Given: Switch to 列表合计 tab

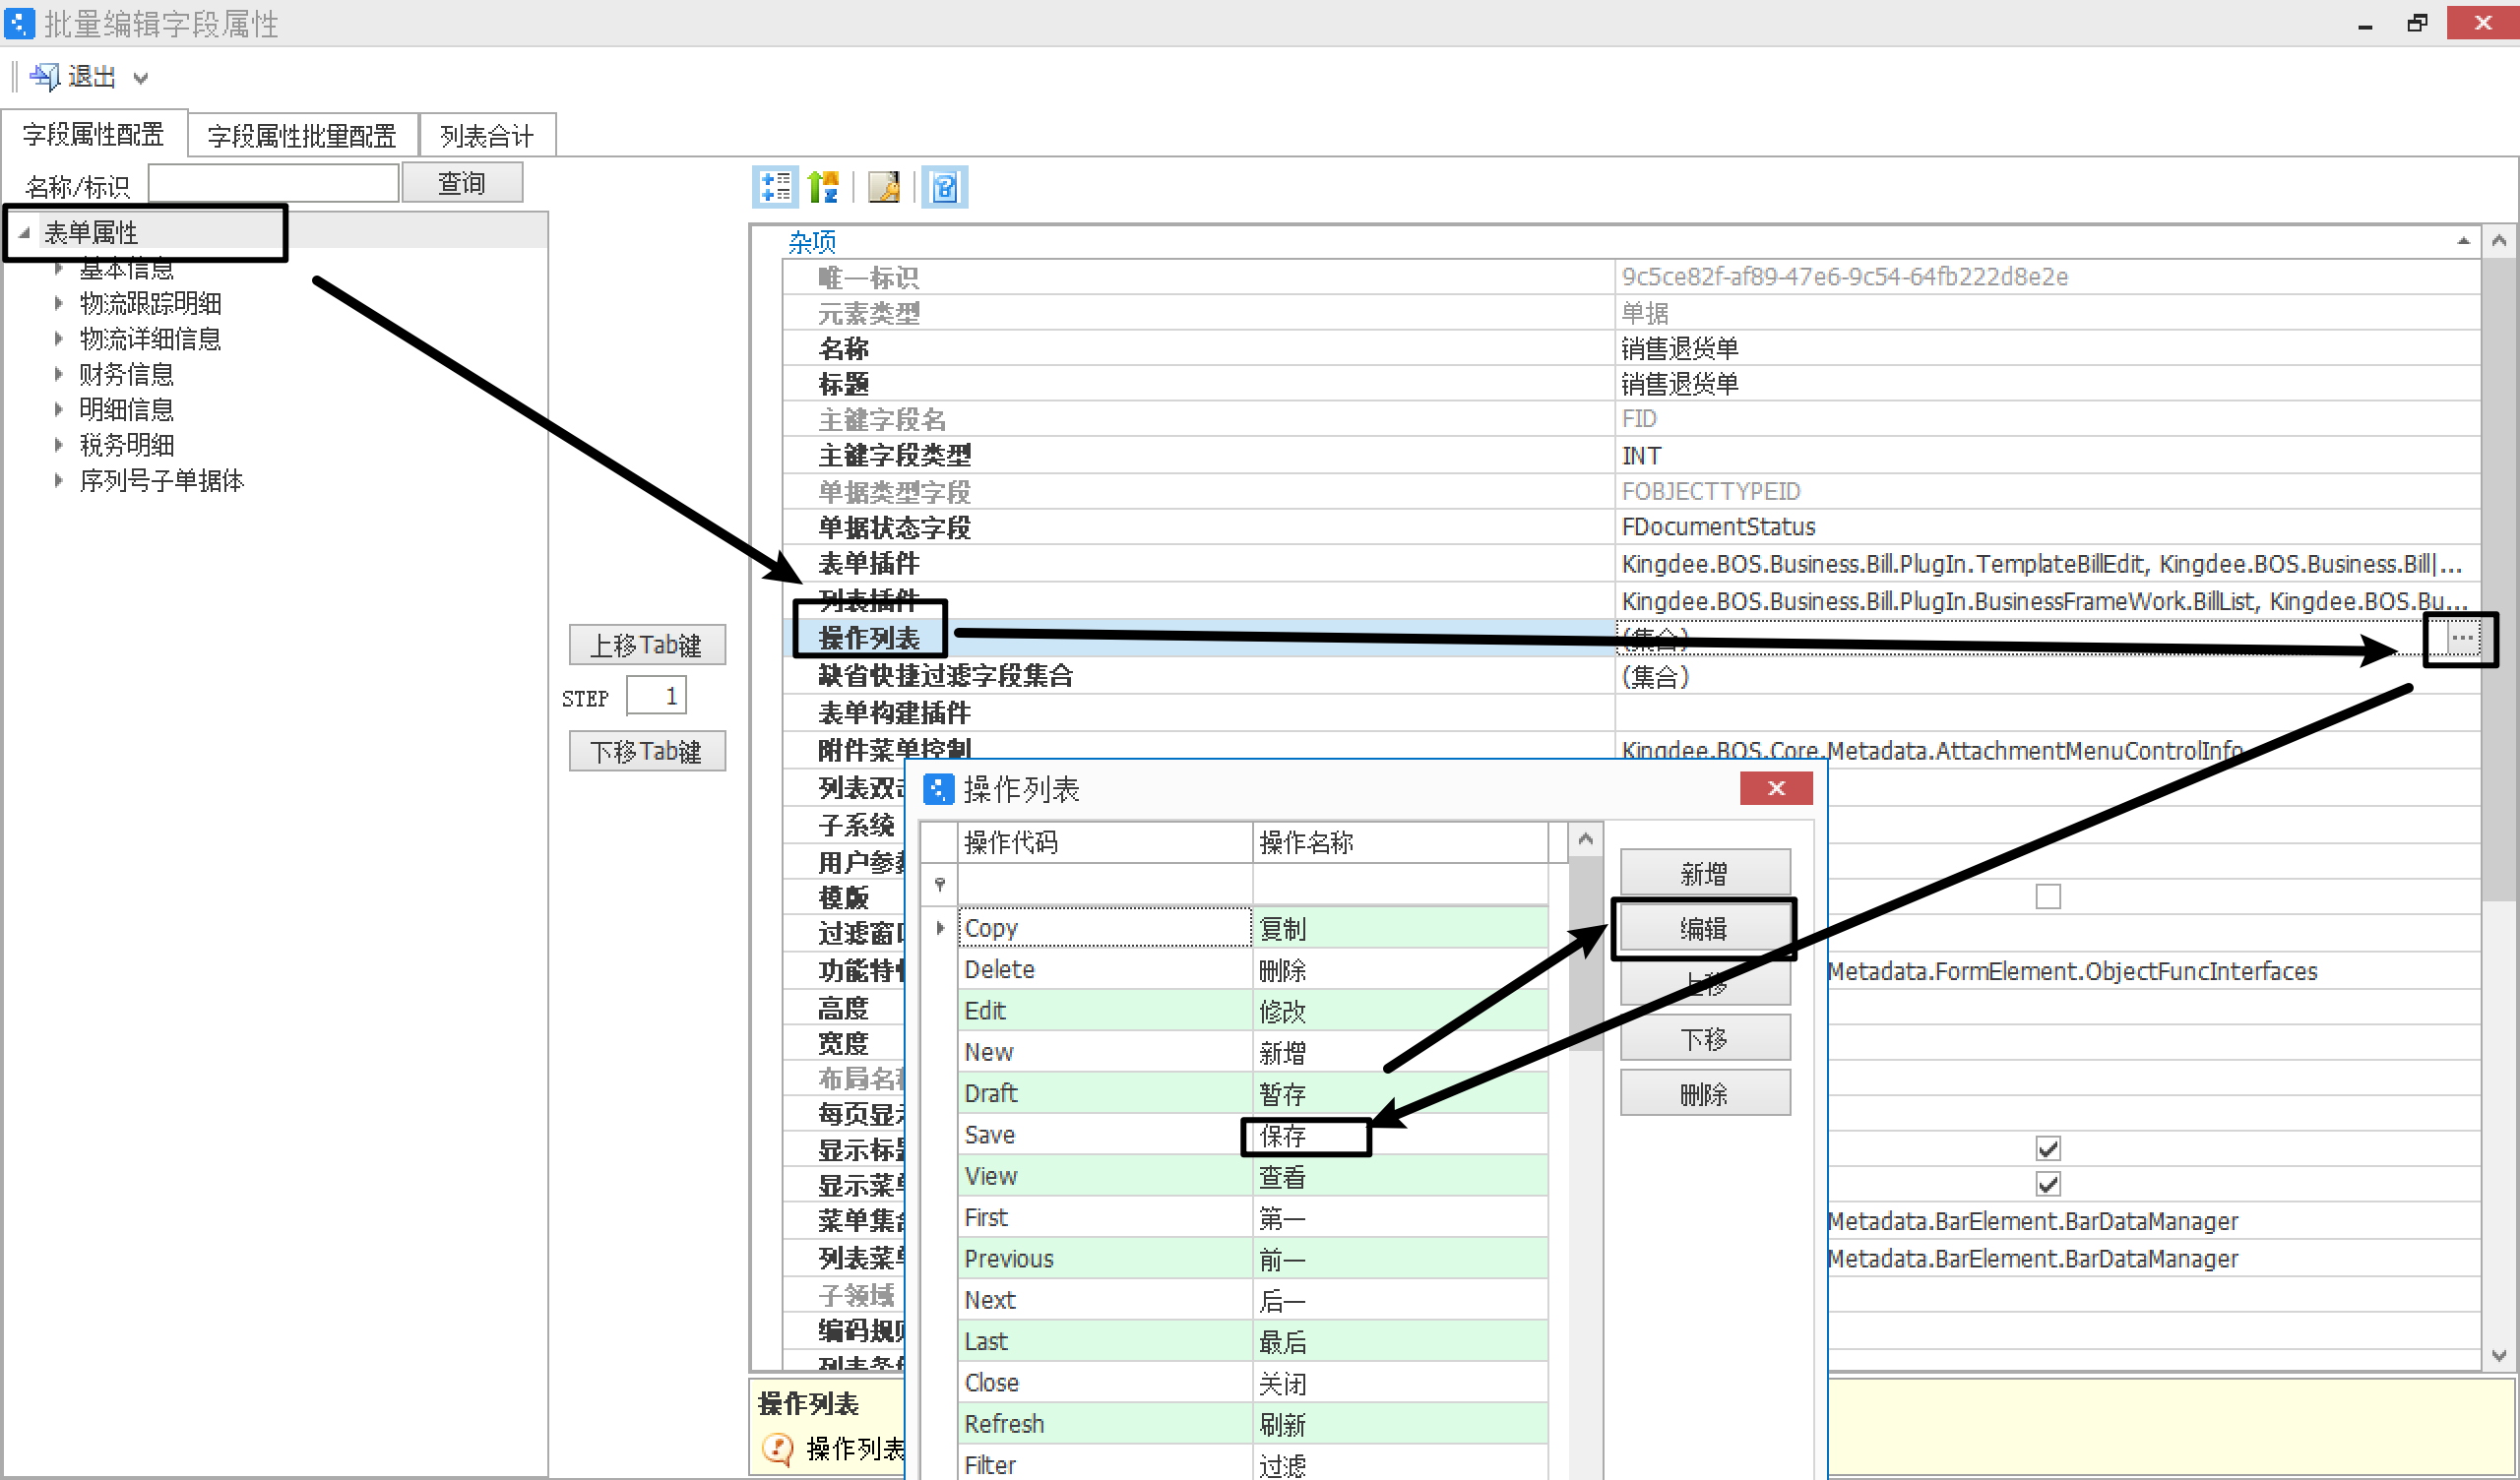Looking at the screenshot, I should pyautogui.click(x=487, y=135).
